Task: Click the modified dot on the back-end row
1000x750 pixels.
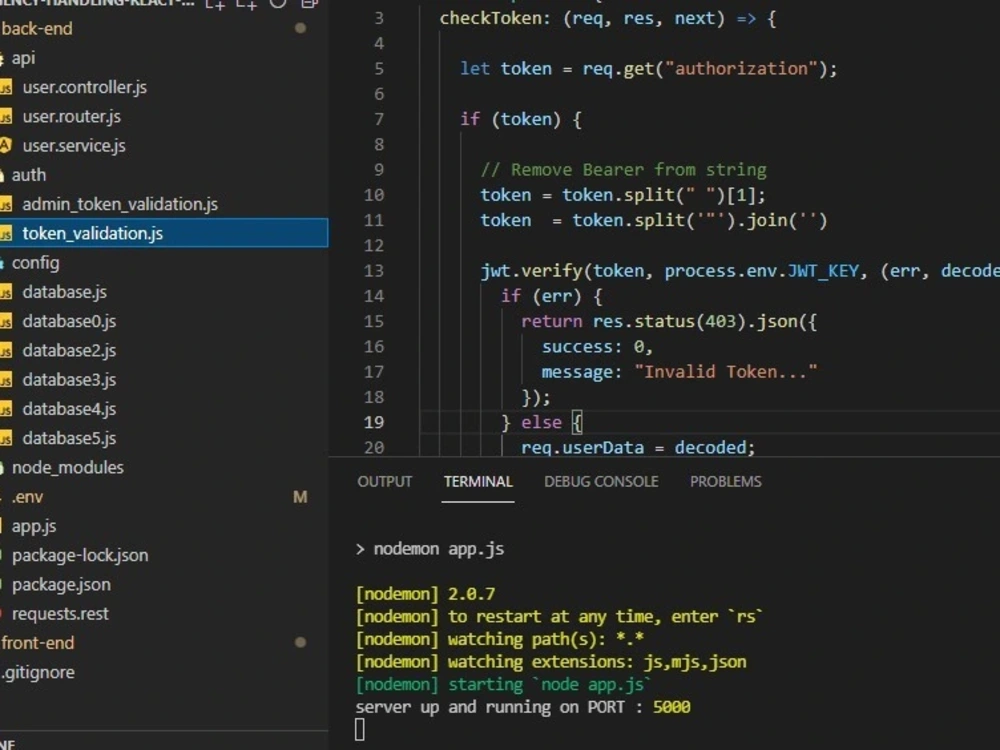Action: tap(300, 28)
